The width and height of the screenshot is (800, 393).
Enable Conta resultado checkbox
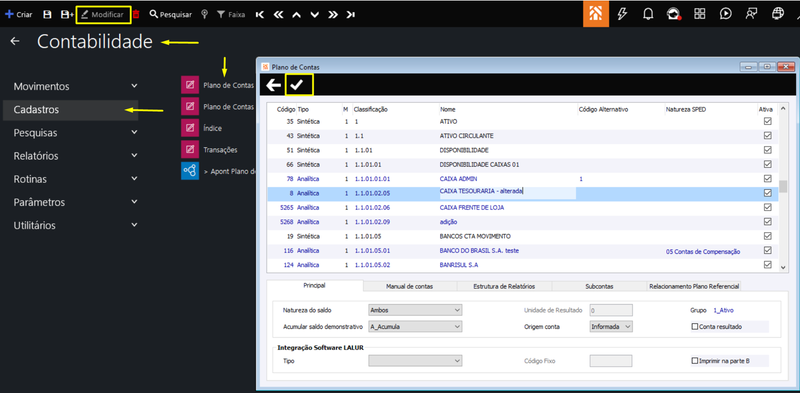694,326
